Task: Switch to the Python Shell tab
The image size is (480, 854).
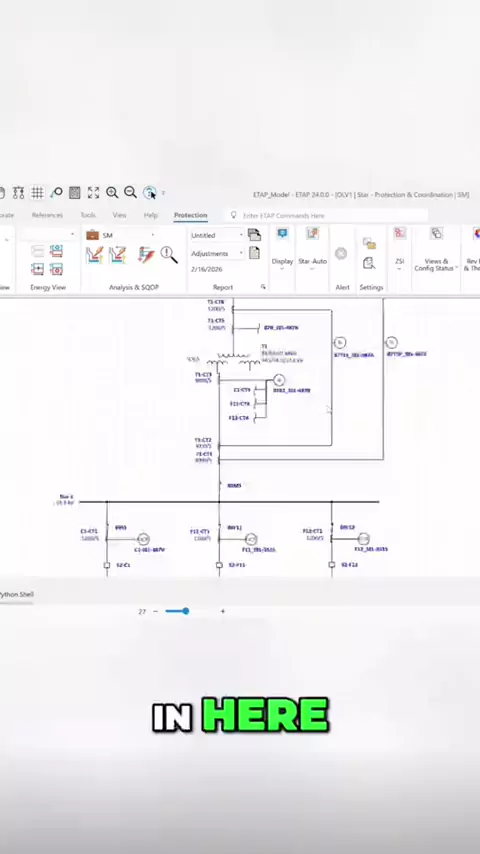Action: [x=16, y=594]
